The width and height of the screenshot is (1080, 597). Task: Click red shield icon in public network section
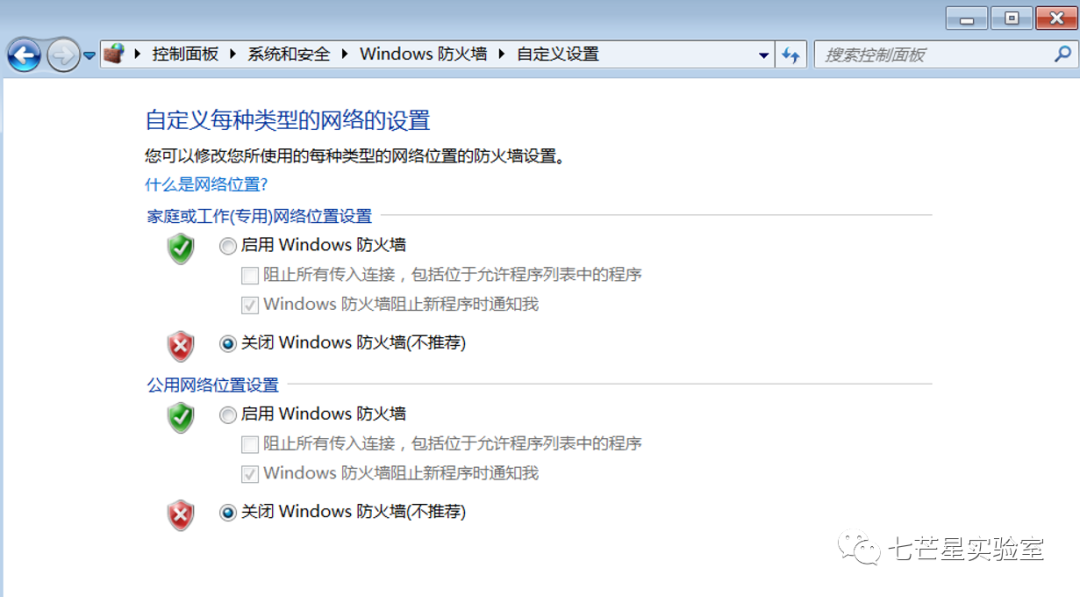(x=180, y=515)
